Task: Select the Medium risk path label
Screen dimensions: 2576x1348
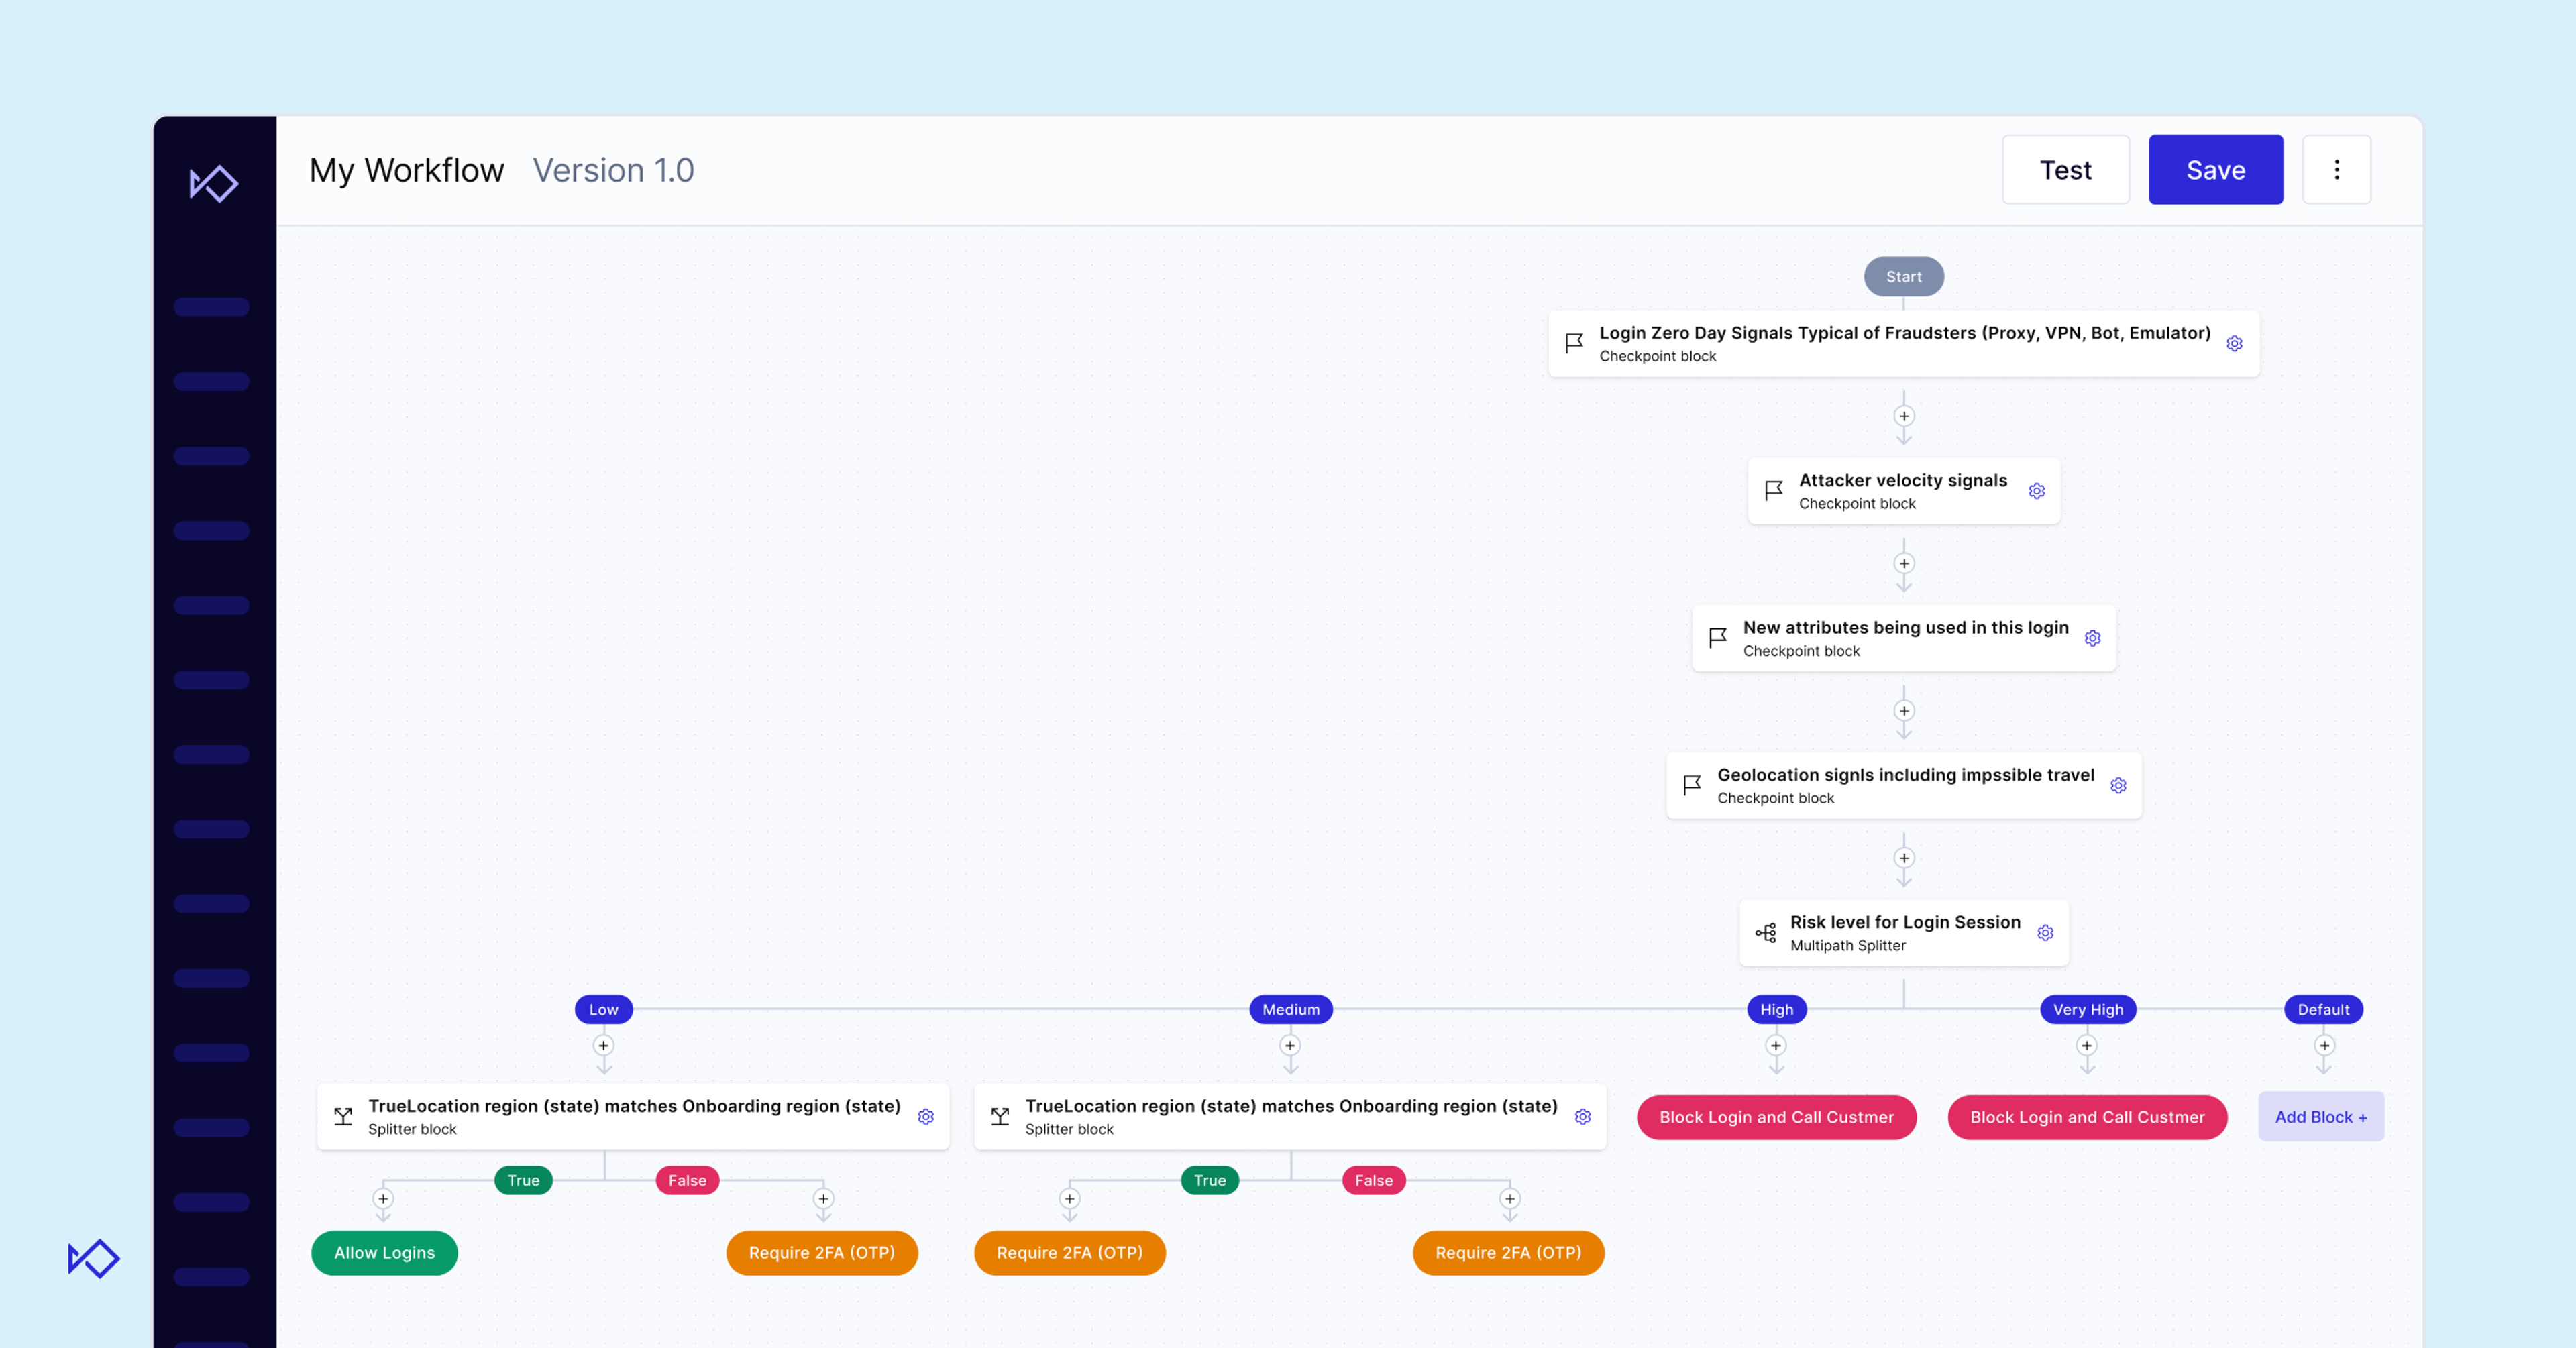Action: click(1290, 1010)
